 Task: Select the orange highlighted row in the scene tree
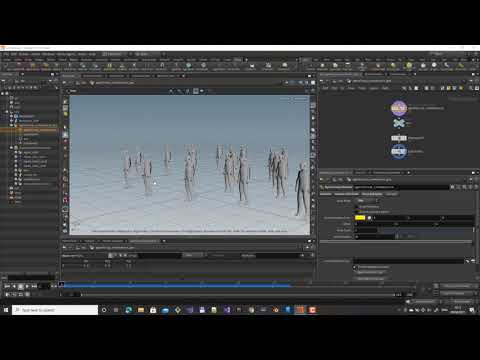tap(29, 129)
